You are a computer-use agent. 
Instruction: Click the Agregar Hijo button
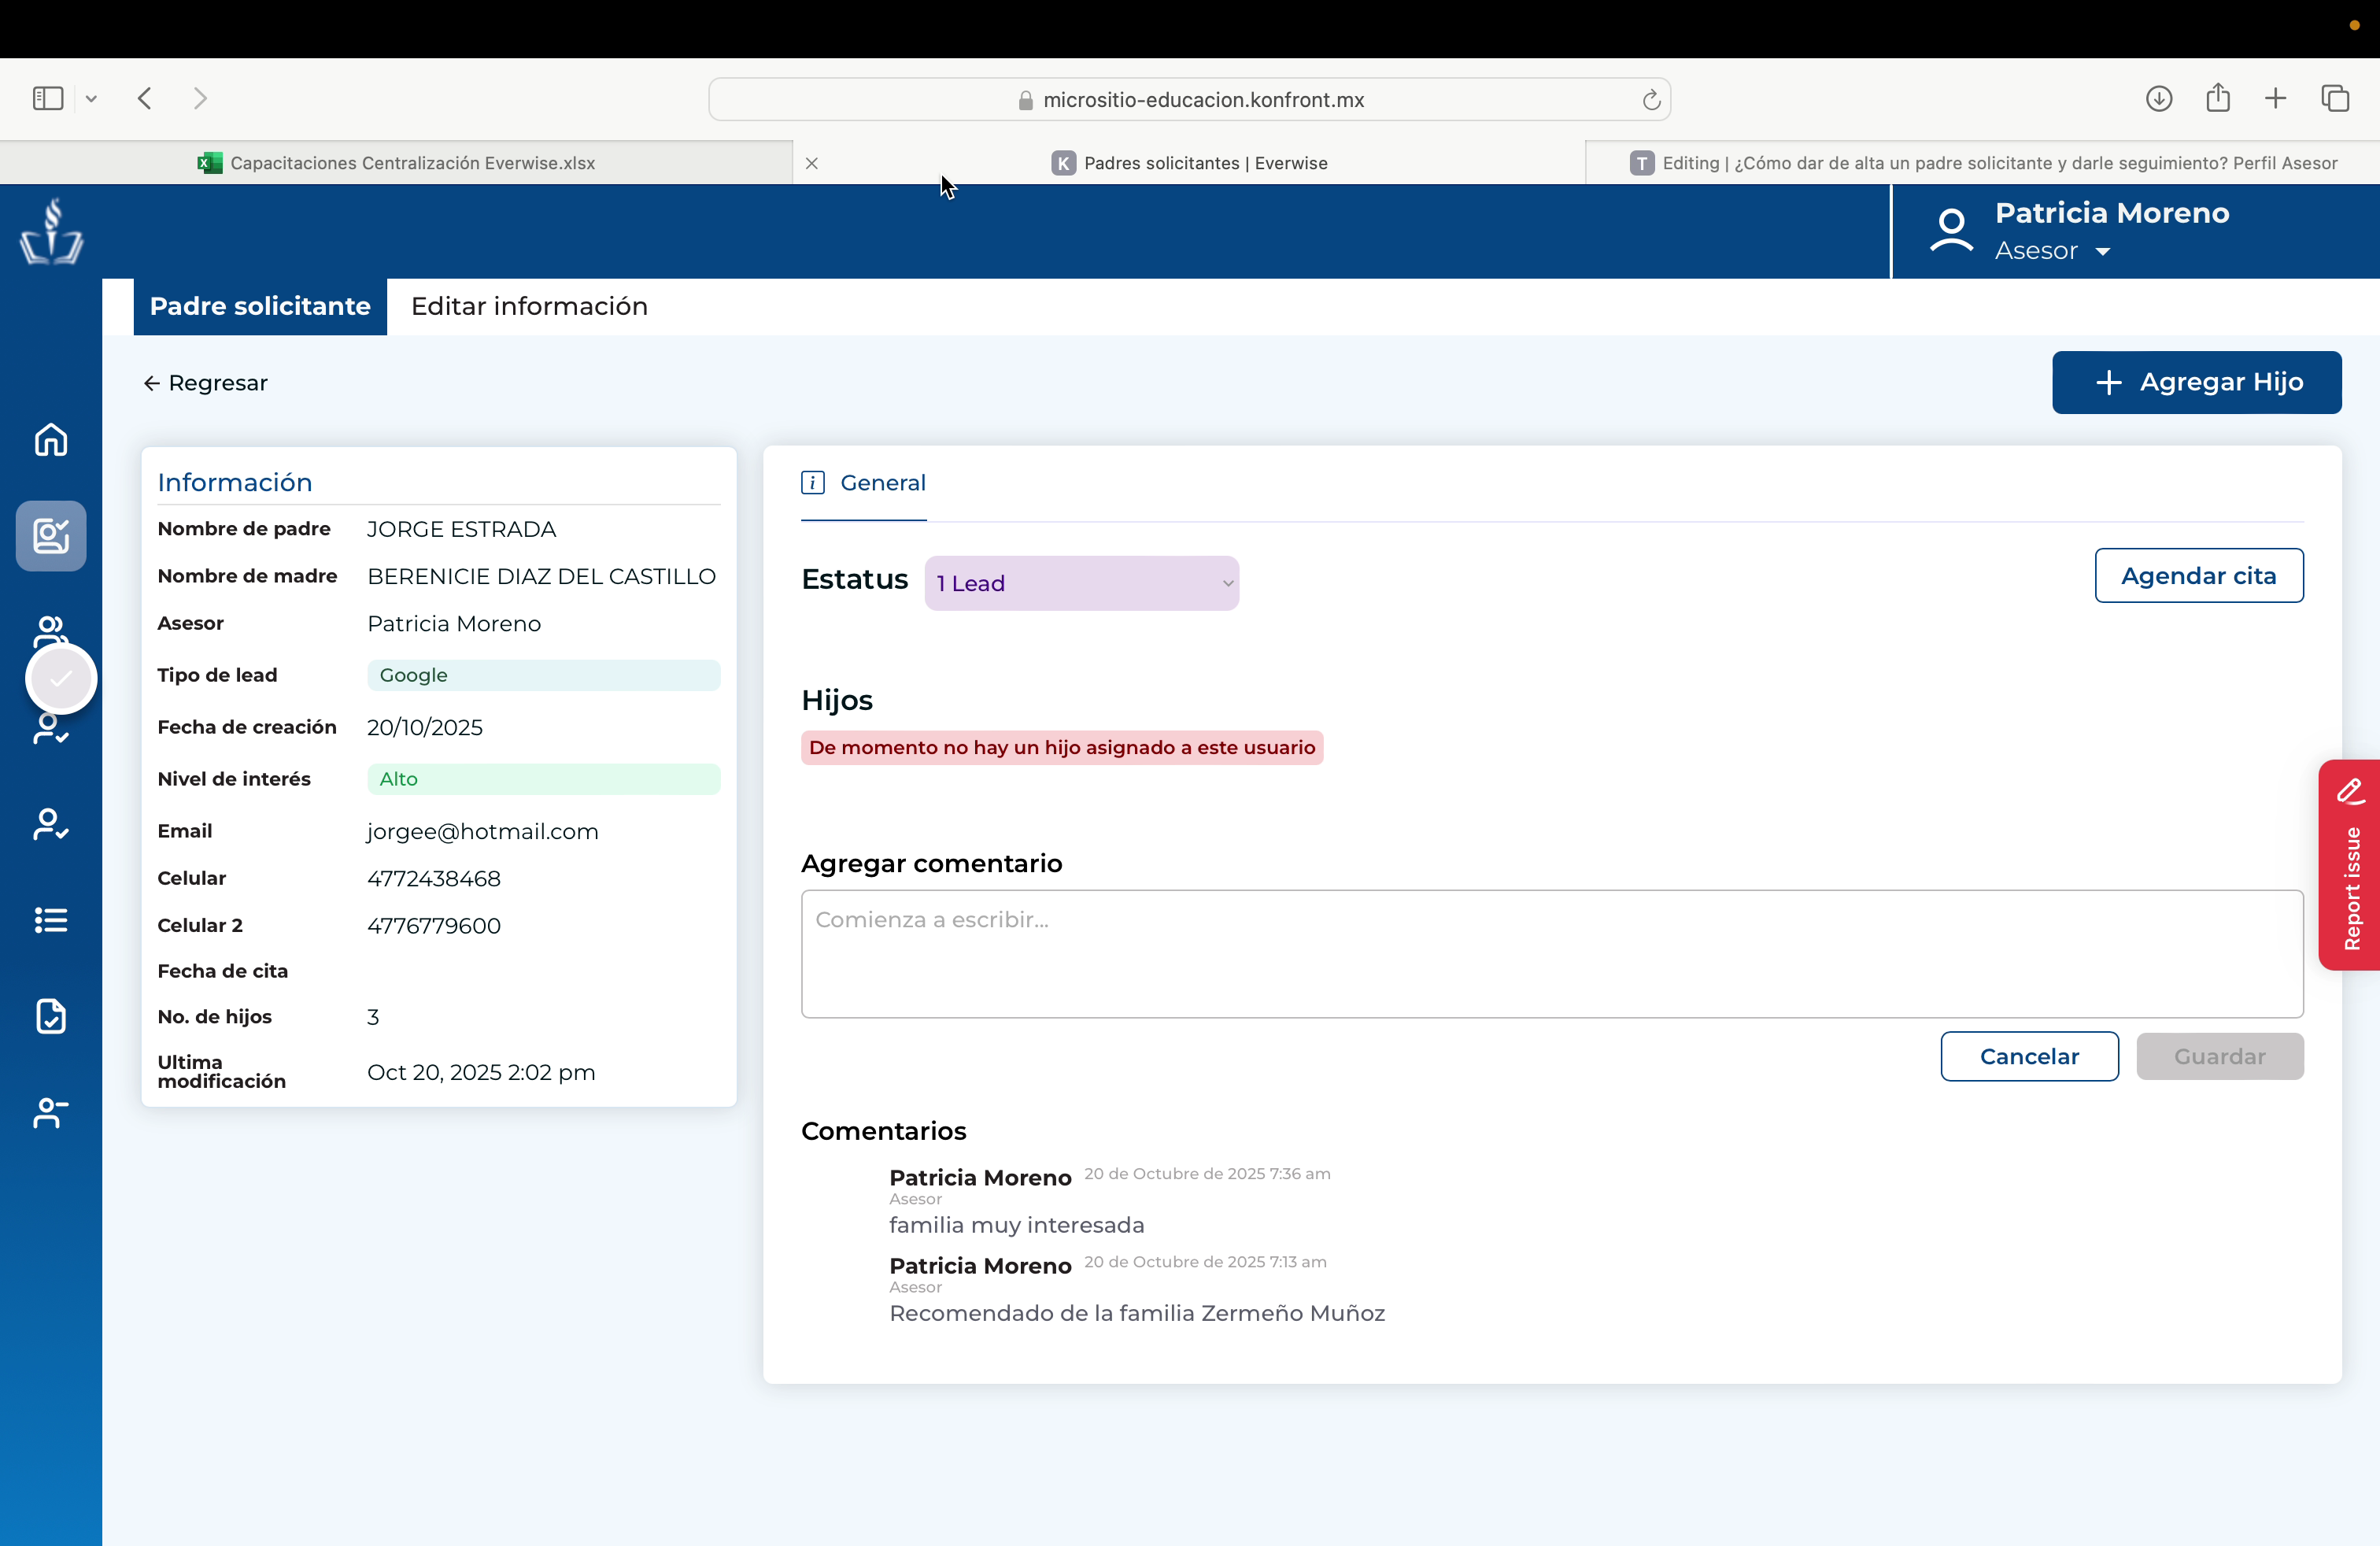click(2196, 382)
